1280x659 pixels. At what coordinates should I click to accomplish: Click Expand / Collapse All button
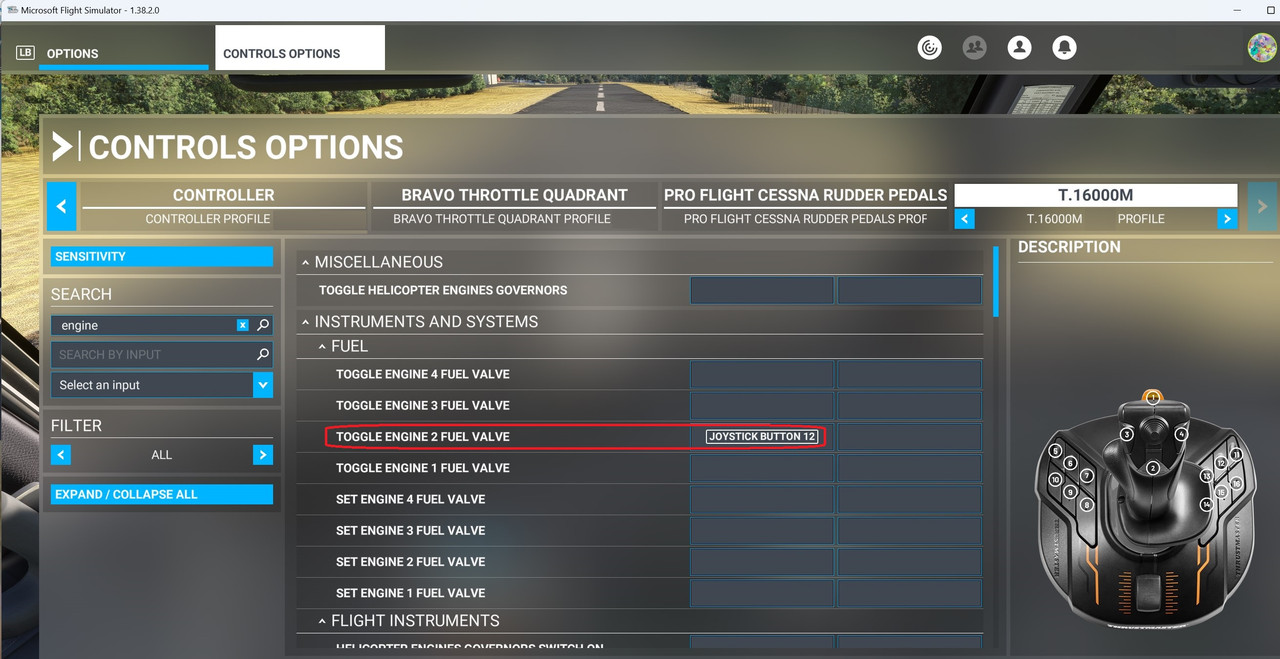pos(162,494)
